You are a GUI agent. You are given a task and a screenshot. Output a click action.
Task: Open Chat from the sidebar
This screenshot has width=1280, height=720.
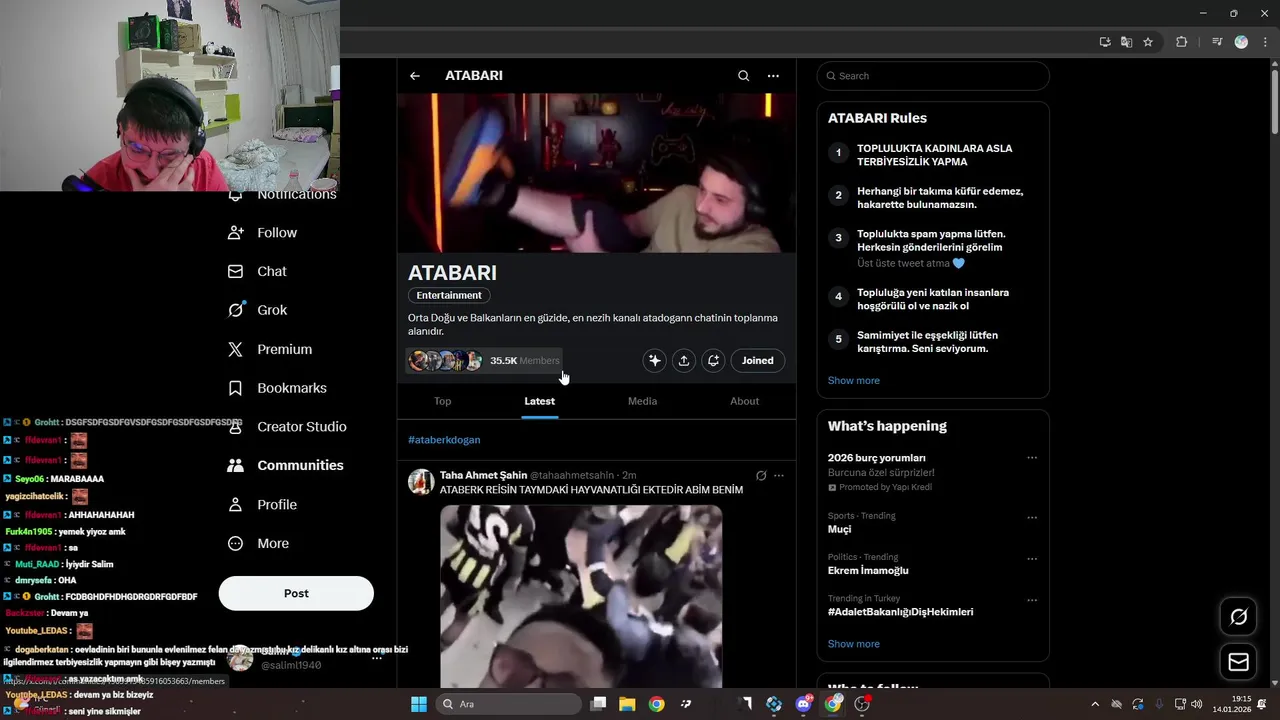(x=258, y=271)
